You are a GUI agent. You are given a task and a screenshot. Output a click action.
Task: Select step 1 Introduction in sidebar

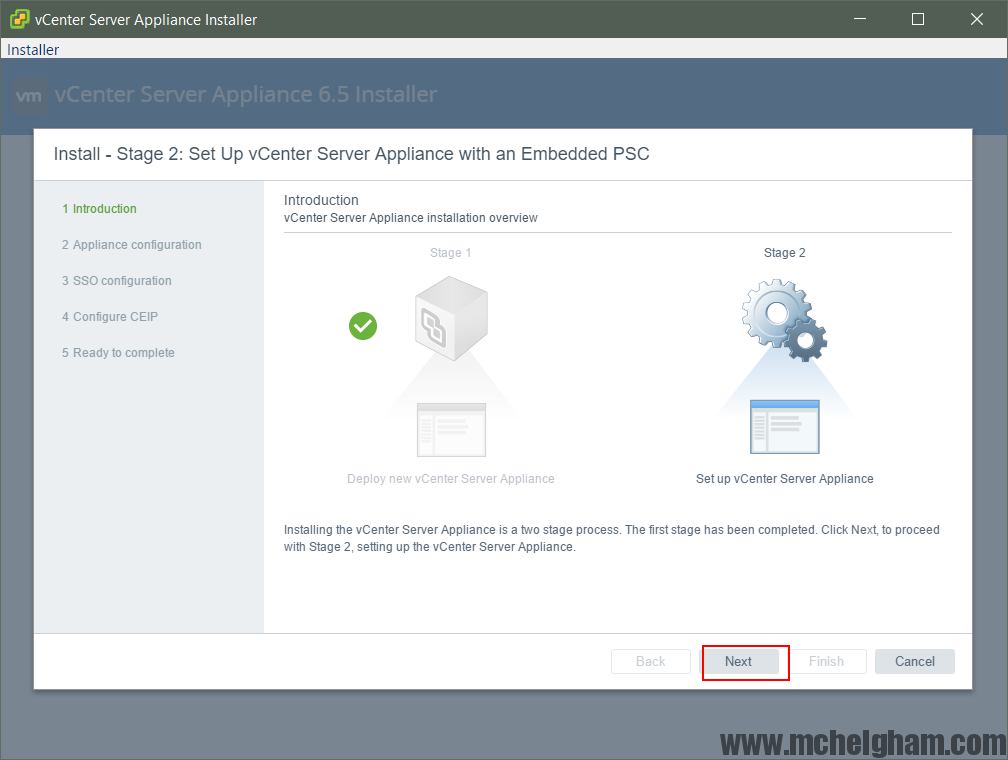[100, 209]
